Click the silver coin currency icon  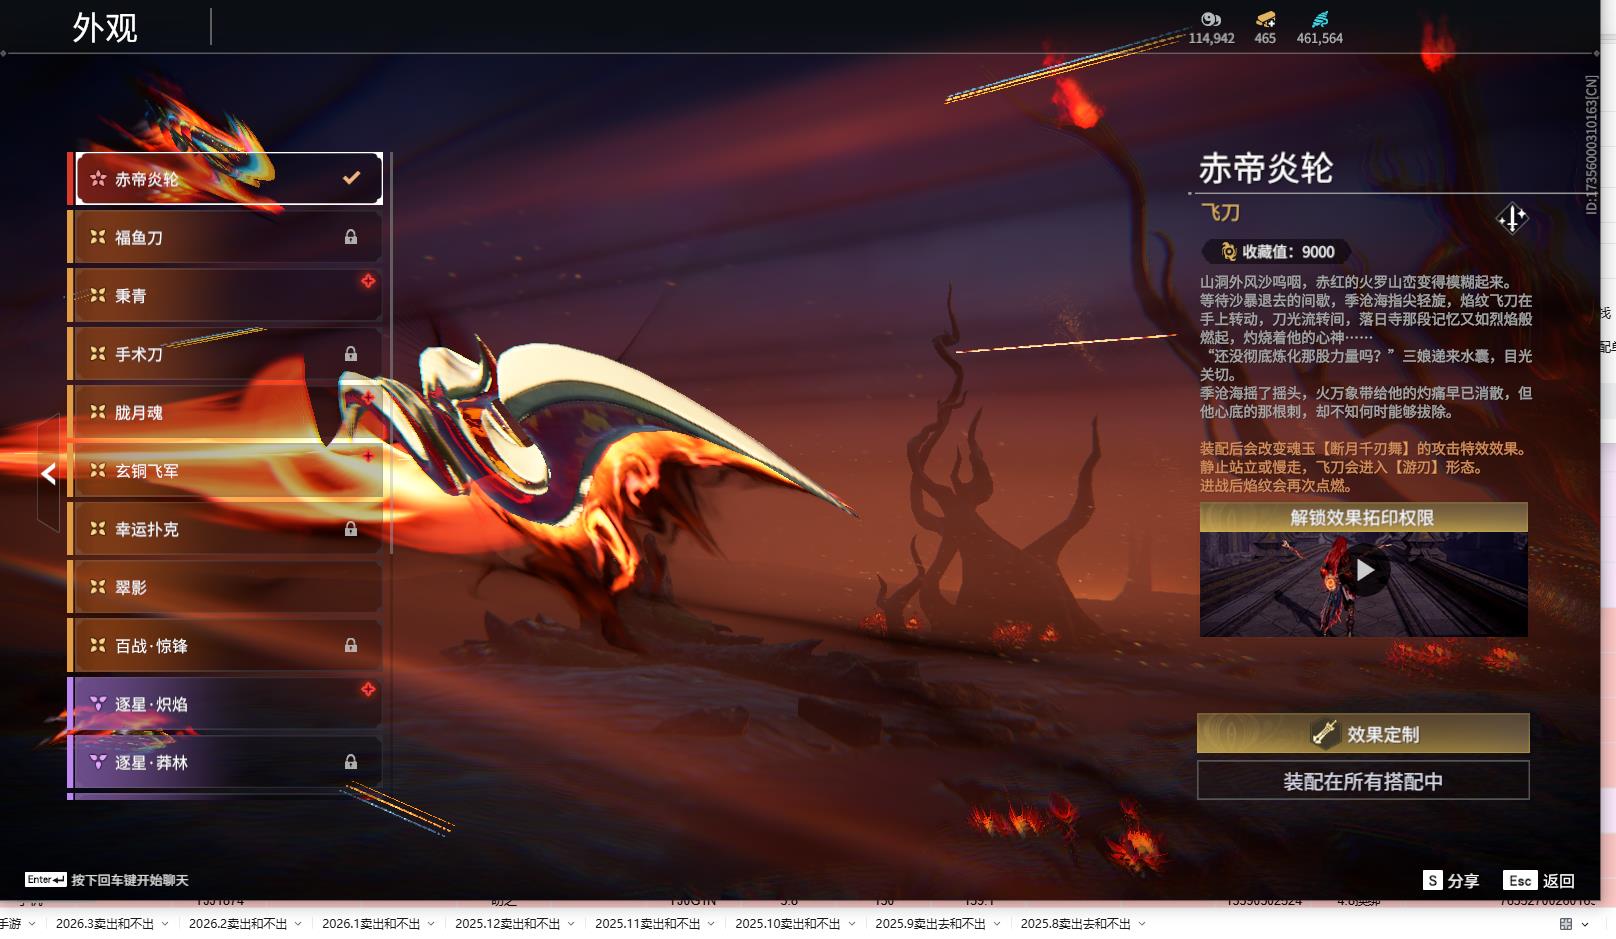1211,19
